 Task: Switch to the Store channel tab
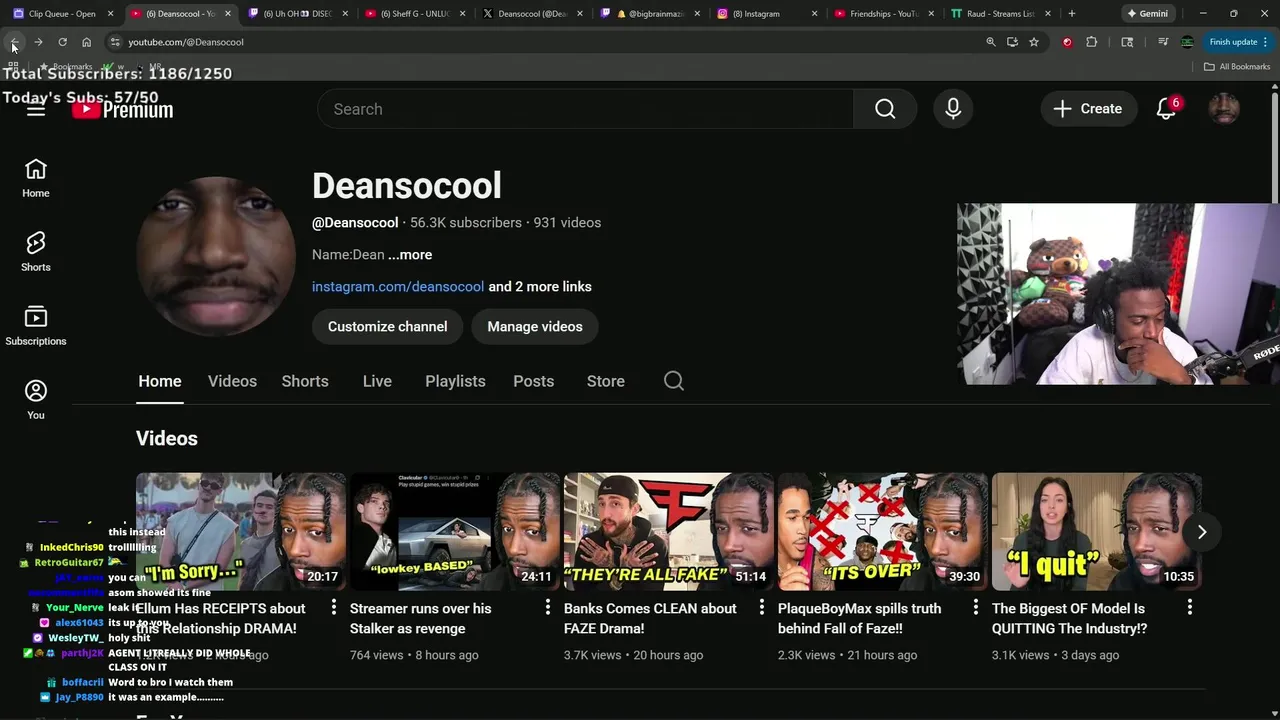(x=605, y=381)
